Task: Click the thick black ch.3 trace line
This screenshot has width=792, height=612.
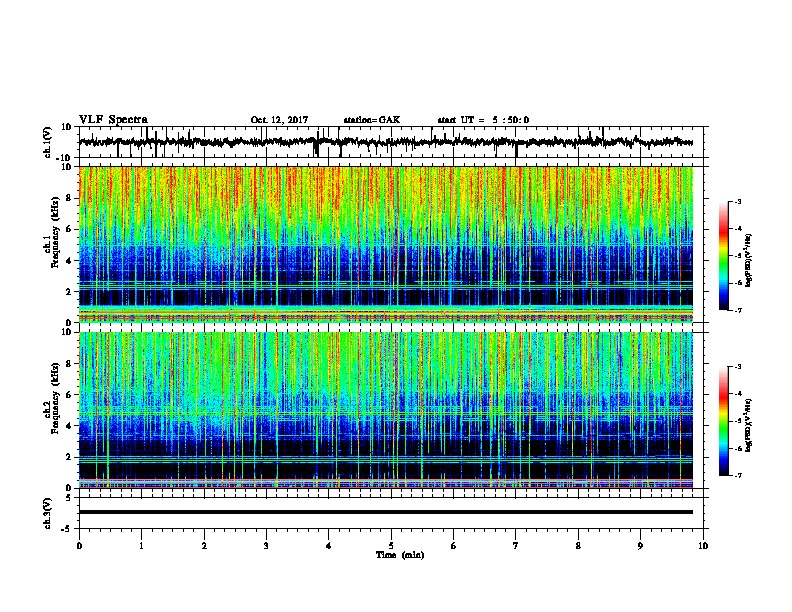Action: 385,512
